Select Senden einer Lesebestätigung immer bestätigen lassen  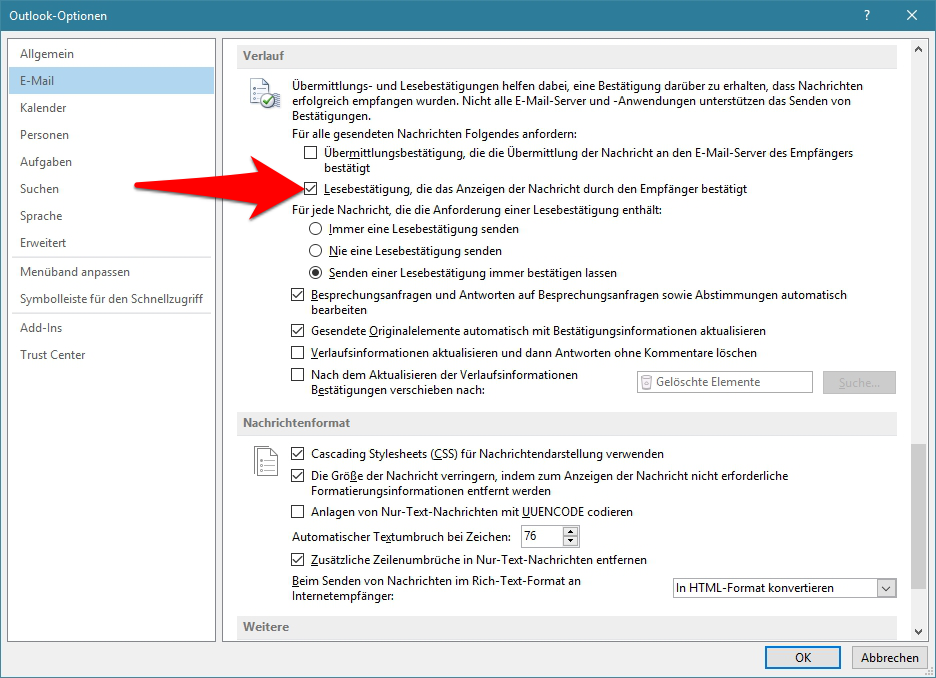(x=315, y=273)
